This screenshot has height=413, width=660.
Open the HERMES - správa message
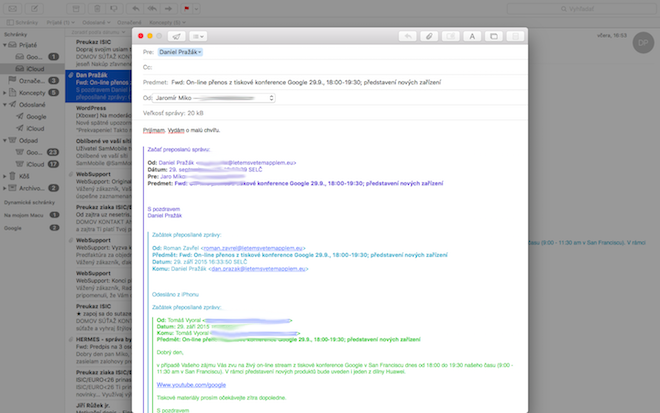point(98,350)
